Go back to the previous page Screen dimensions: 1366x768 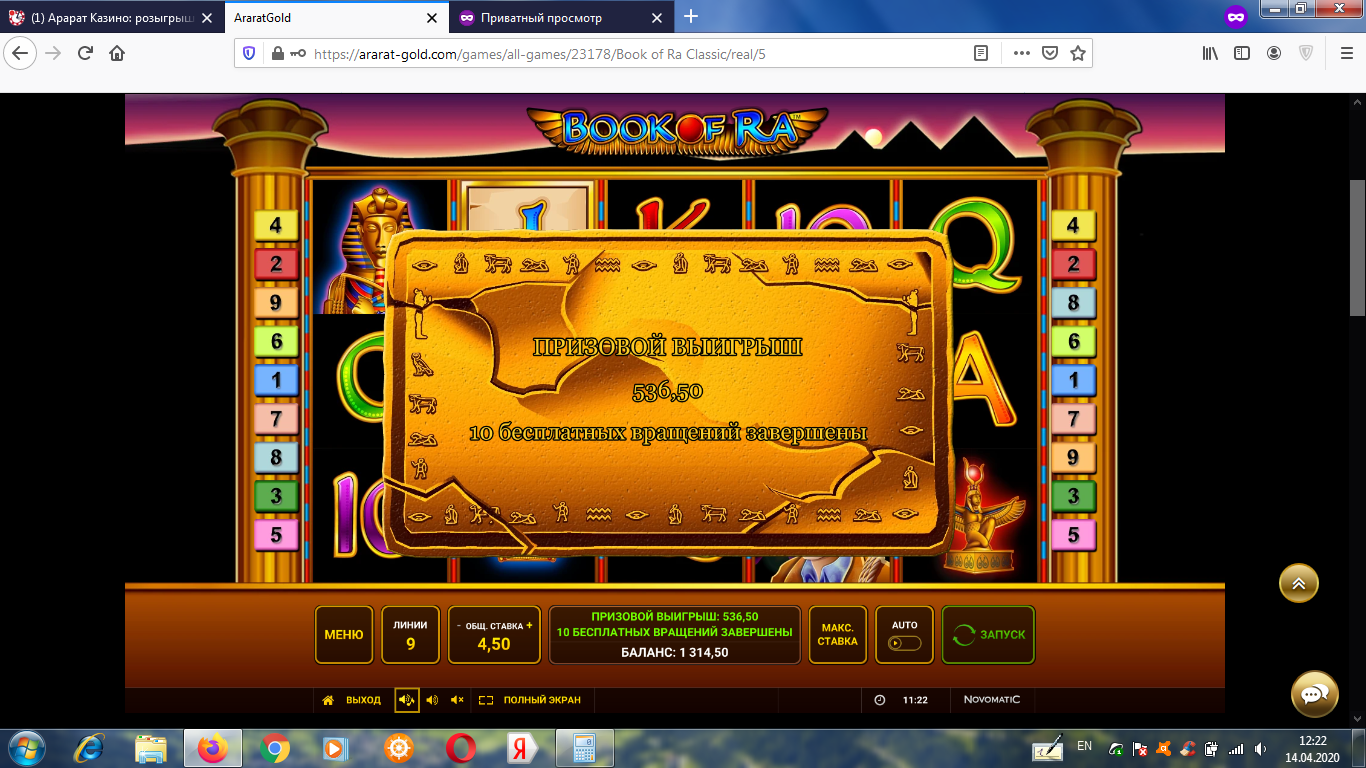pos(21,53)
